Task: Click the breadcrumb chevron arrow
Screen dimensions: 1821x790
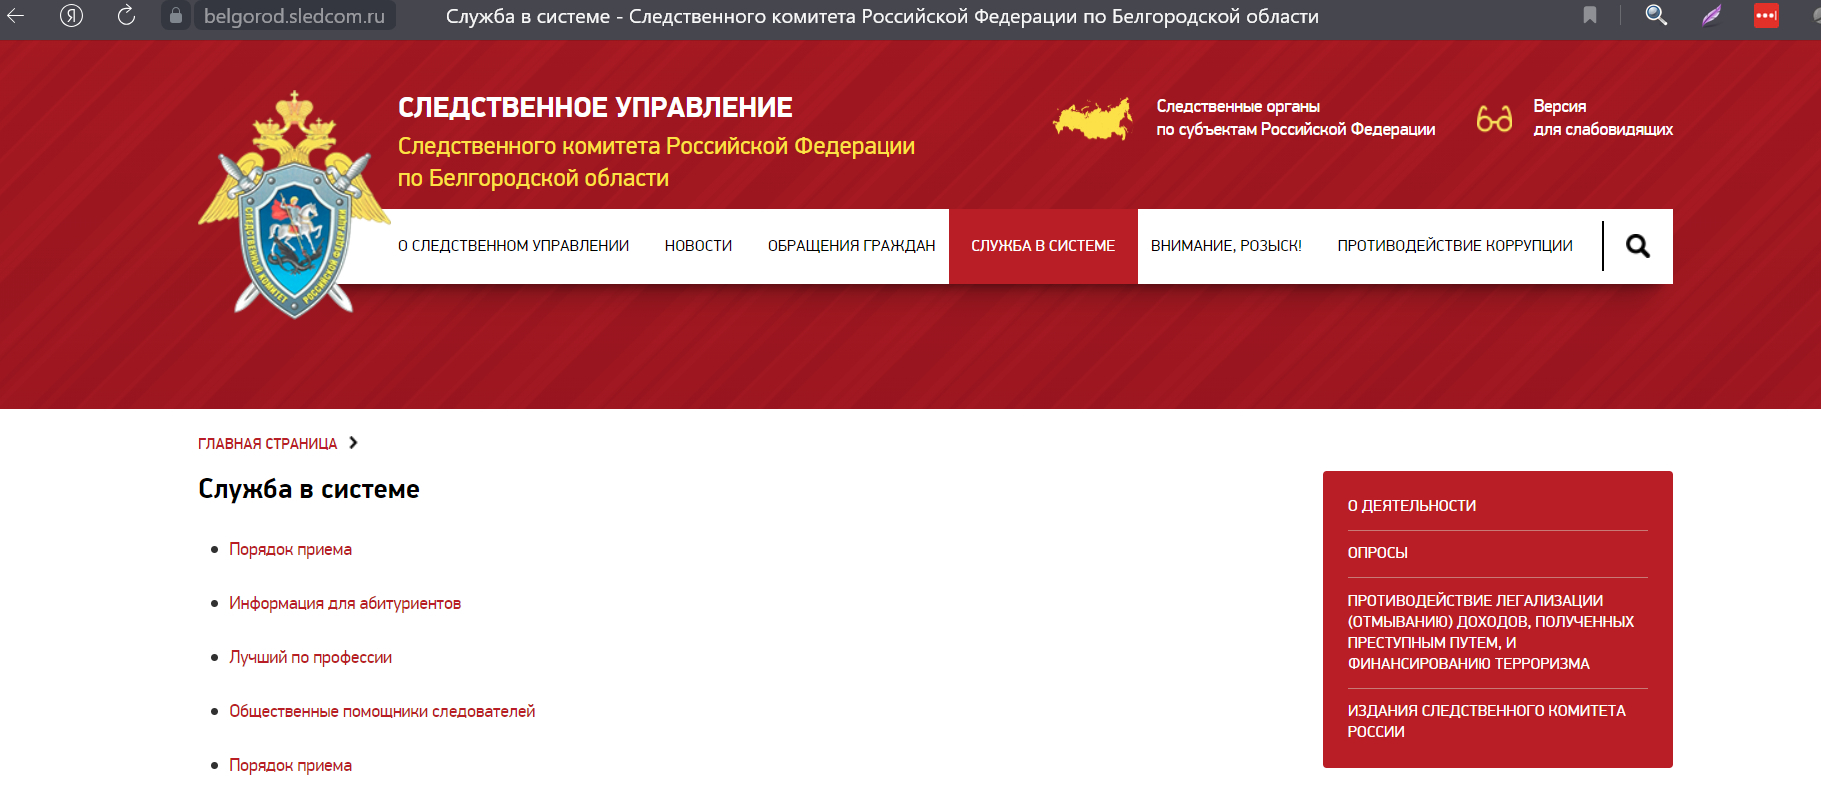Action: 353,443
